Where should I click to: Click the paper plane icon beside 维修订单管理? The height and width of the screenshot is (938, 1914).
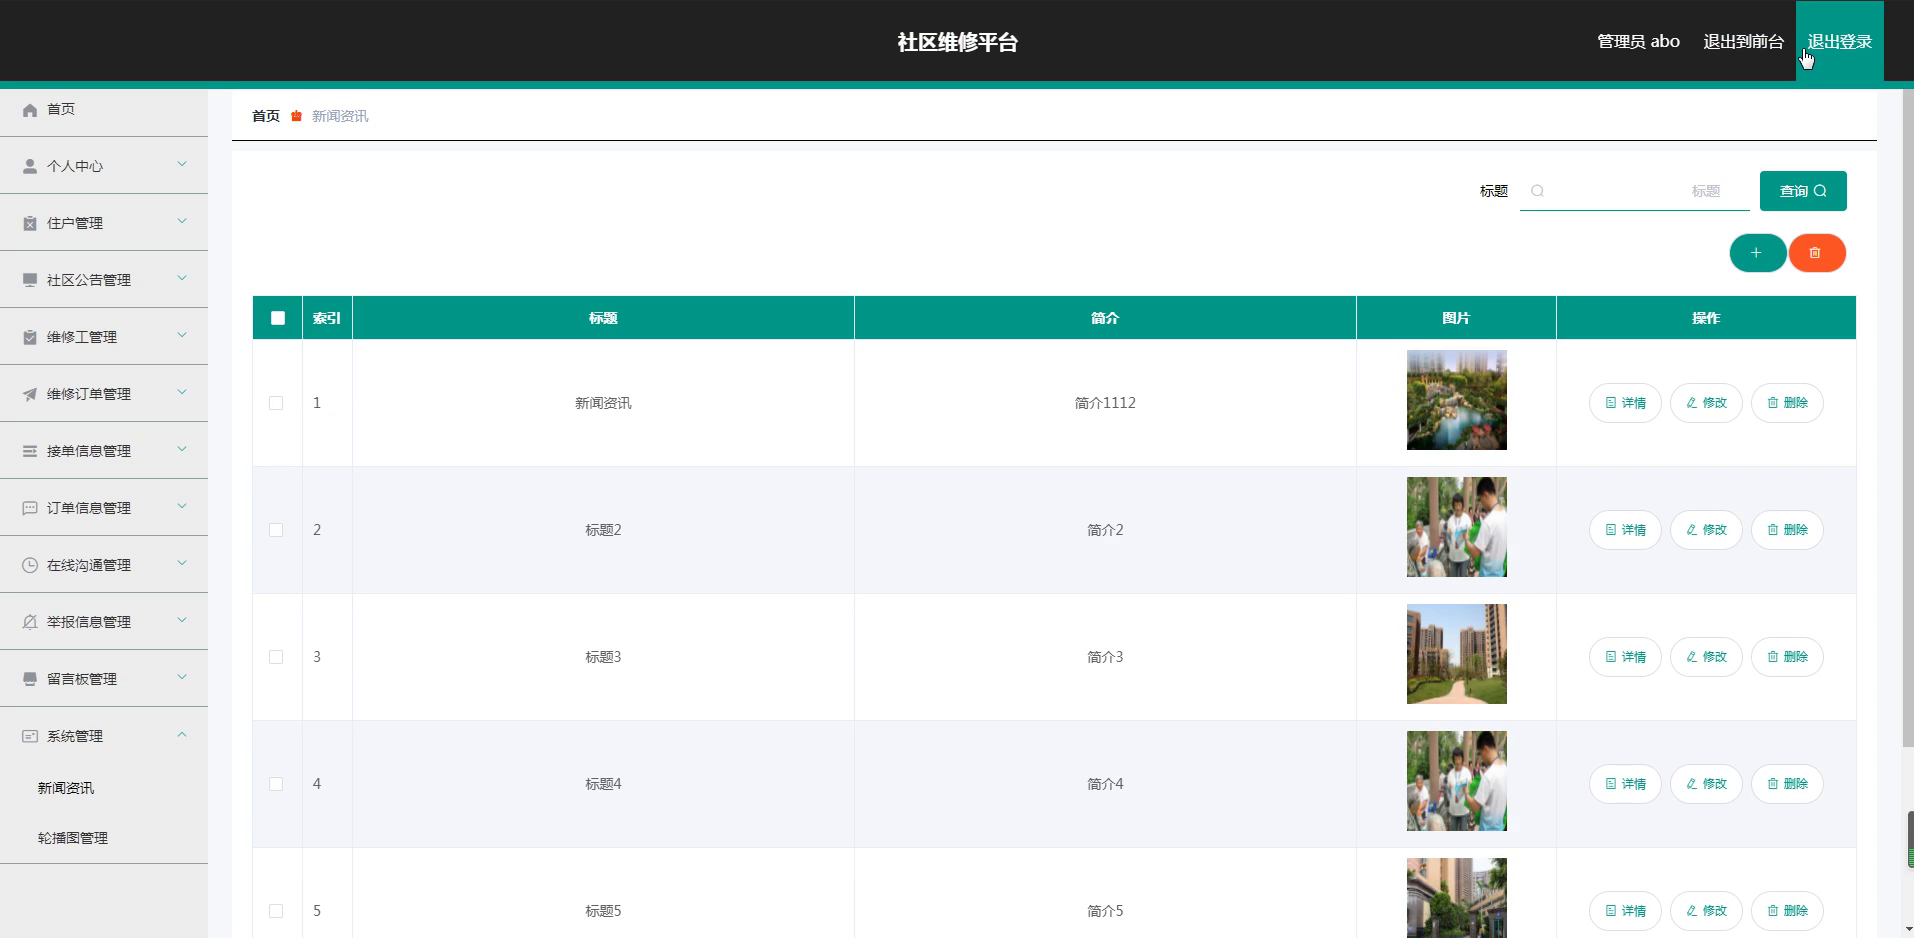click(30, 394)
